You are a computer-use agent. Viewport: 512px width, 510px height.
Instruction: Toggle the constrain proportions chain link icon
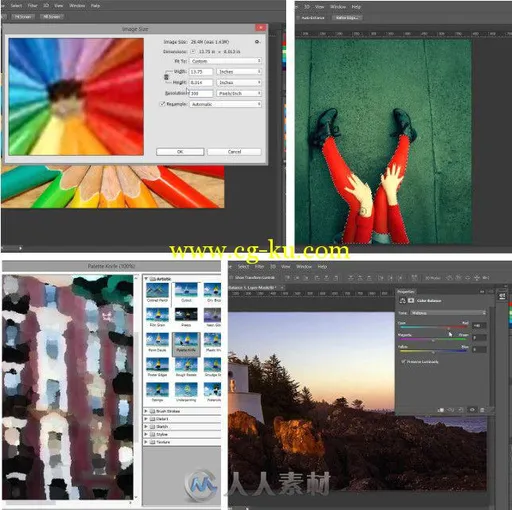point(166,77)
